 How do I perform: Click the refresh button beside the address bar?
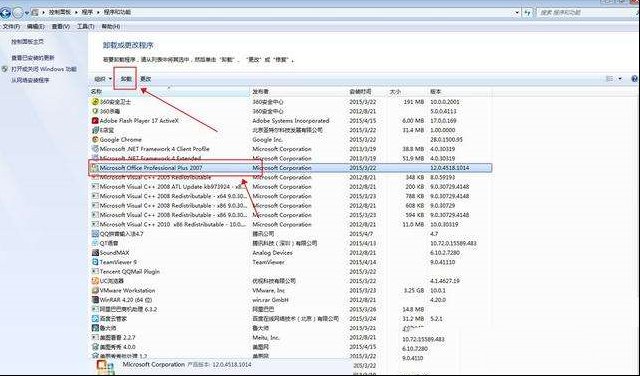click(528, 13)
